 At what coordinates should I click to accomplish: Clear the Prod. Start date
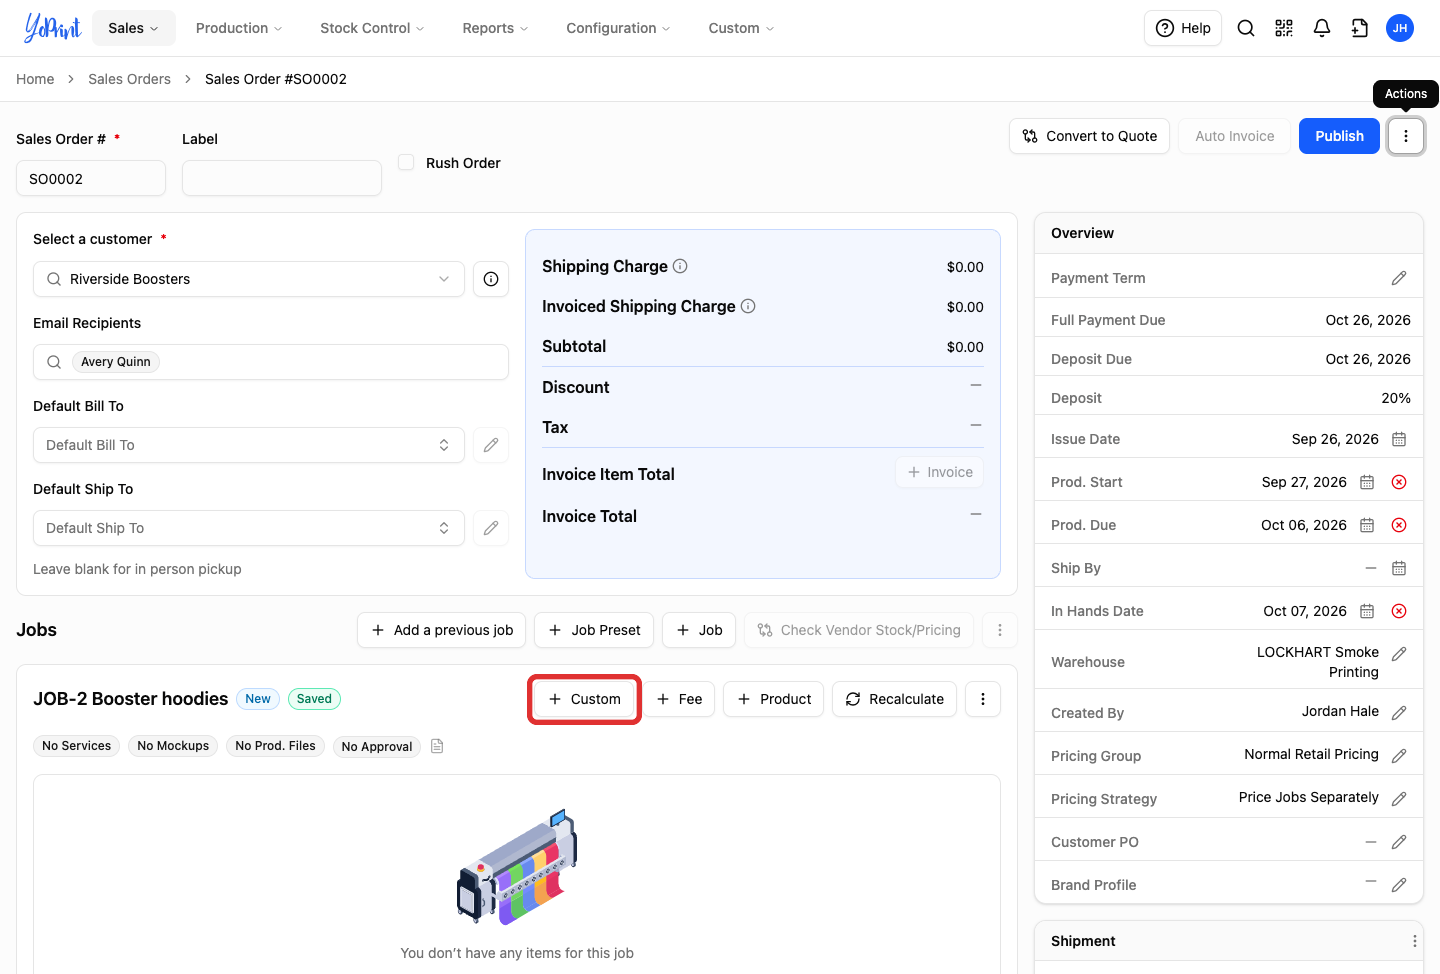[x=1399, y=482]
